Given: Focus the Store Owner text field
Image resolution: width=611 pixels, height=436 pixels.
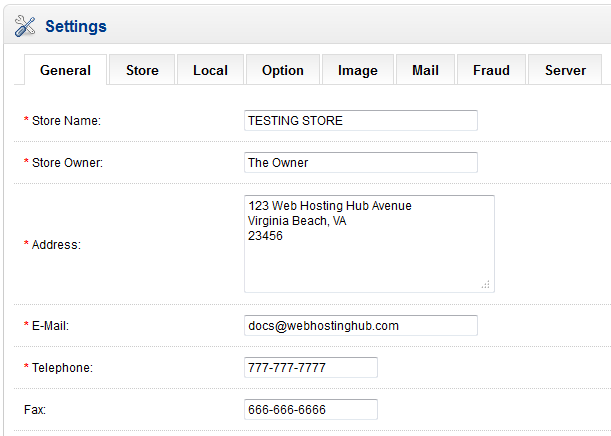Looking at the screenshot, I should [360, 163].
